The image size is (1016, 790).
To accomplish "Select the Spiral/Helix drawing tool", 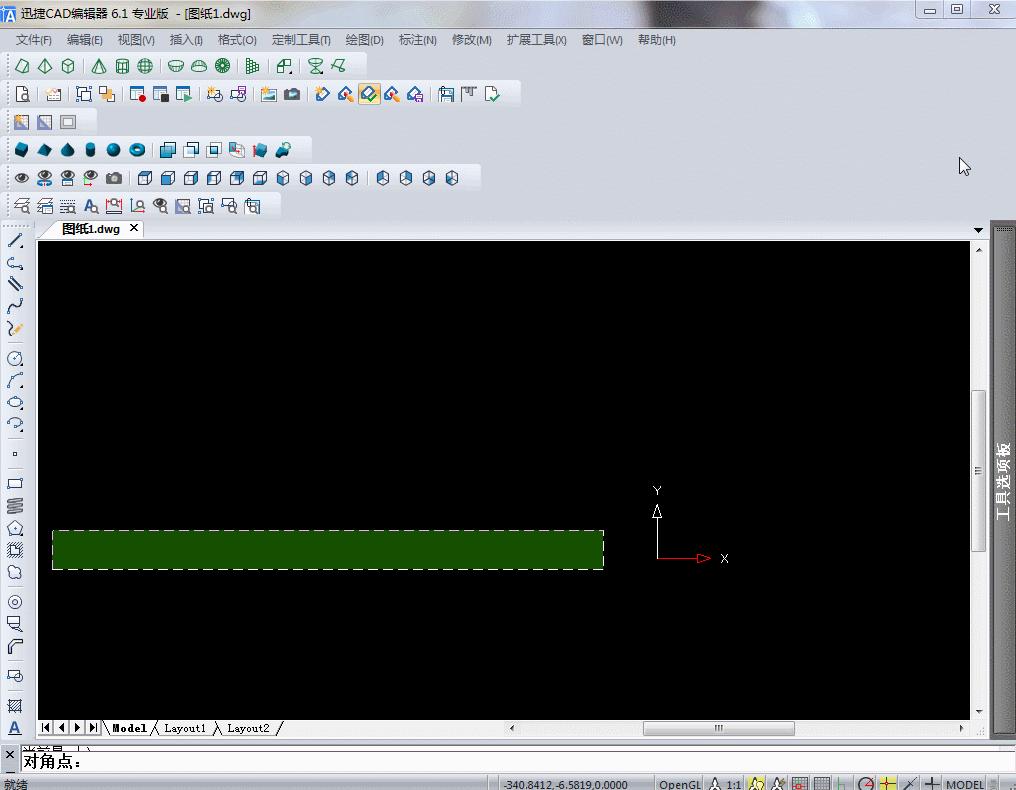I will 14,506.
